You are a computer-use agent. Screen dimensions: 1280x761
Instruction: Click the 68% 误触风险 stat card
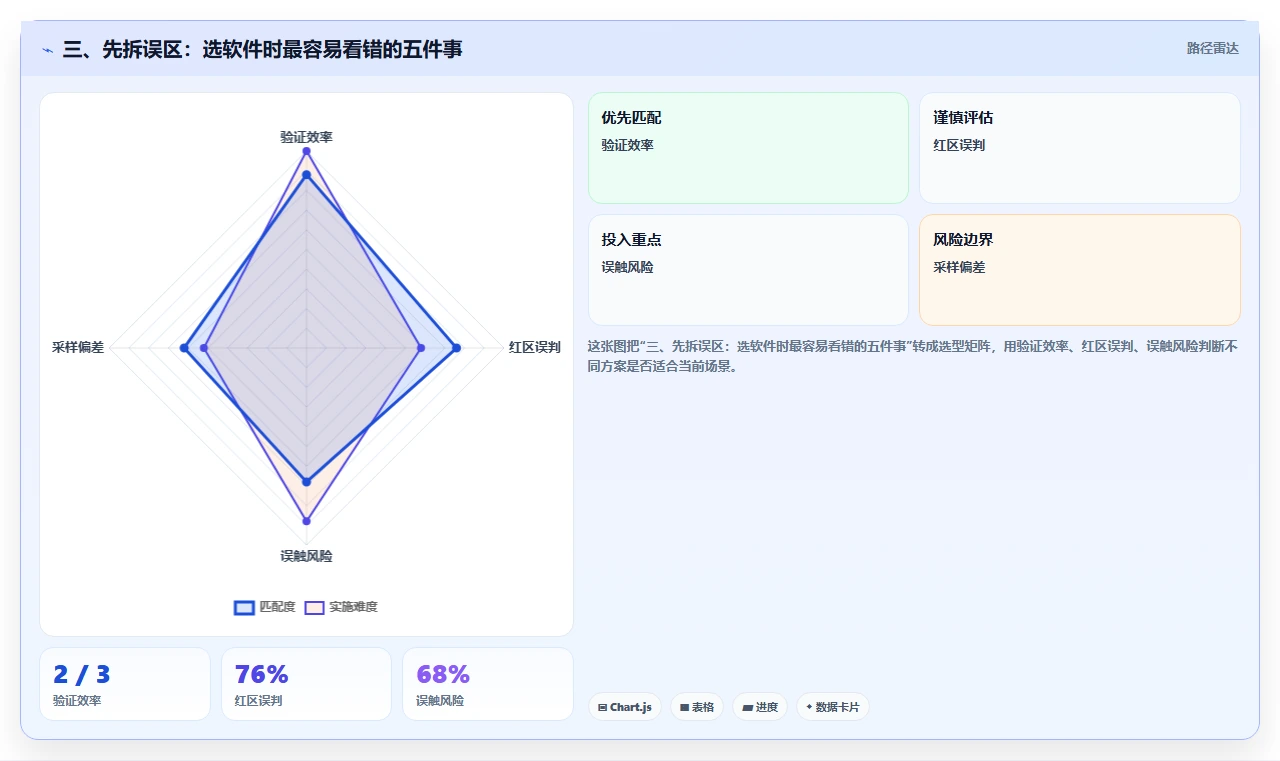pyautogui.click(x=488, y=684)
